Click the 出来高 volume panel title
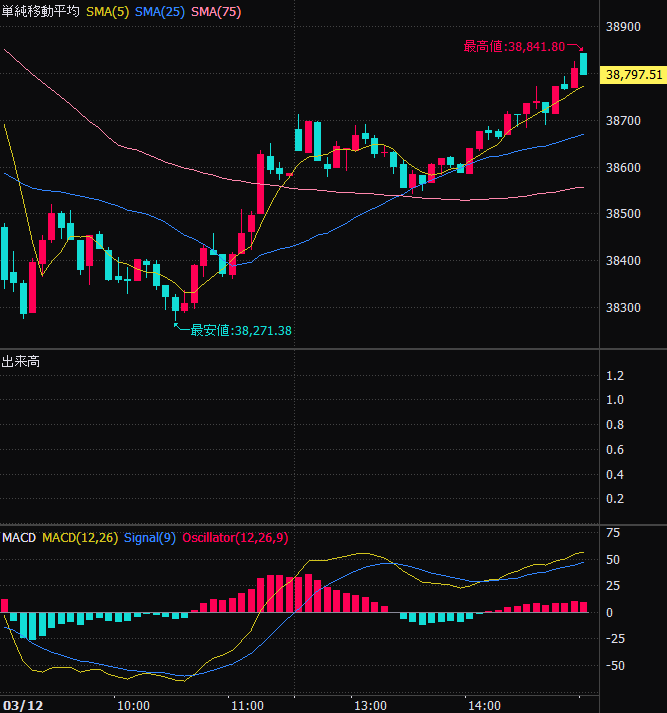This screenshot has height=713, width=667. 20,362
